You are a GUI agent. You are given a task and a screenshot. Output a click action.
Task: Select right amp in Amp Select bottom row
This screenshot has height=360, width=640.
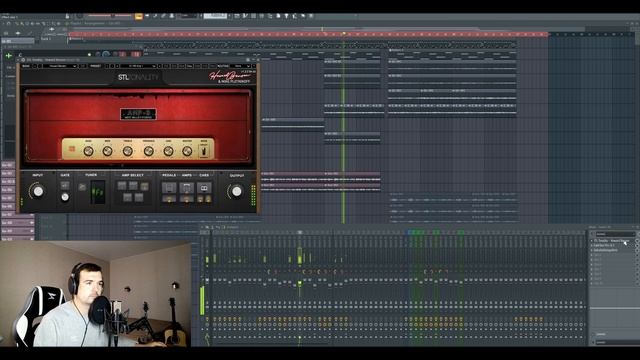click(139, 198)
